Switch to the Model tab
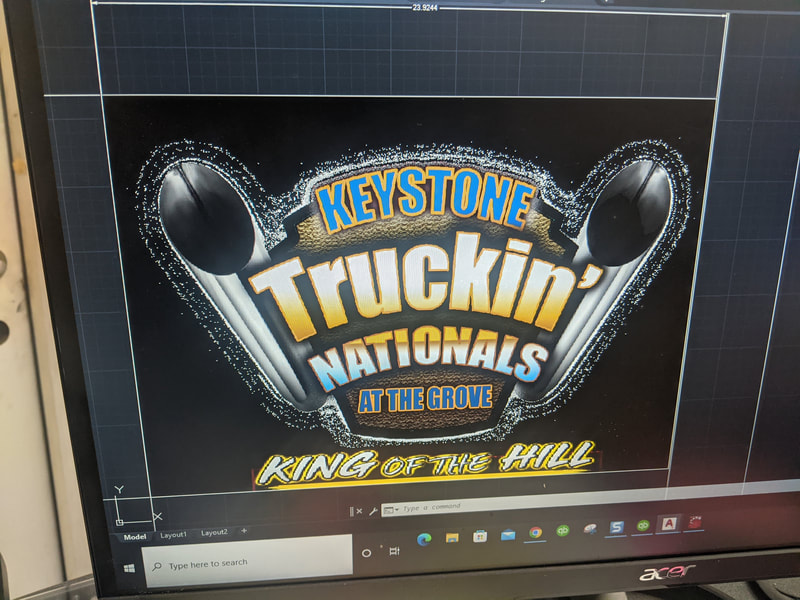 click(x=135, y=537)
